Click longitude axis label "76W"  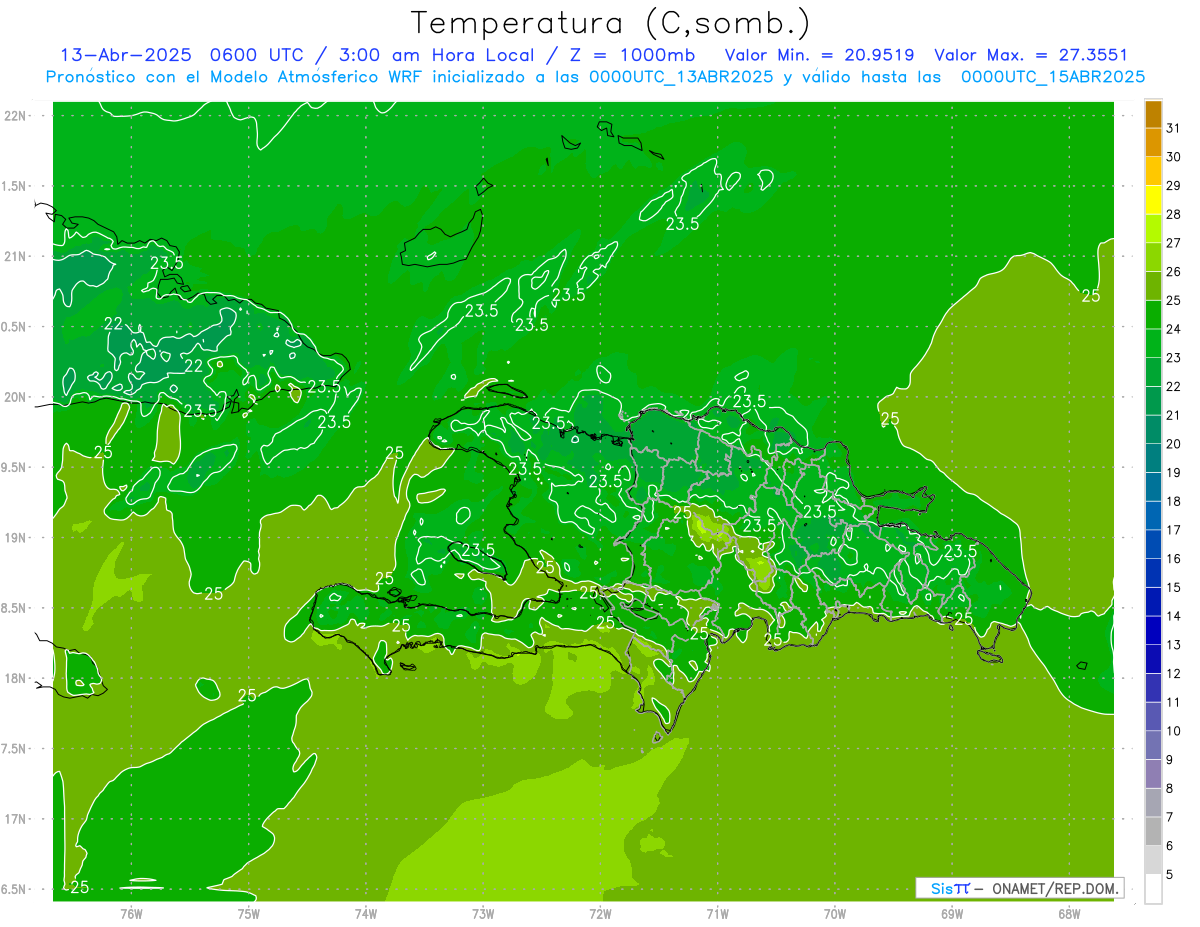coord(131,914)
